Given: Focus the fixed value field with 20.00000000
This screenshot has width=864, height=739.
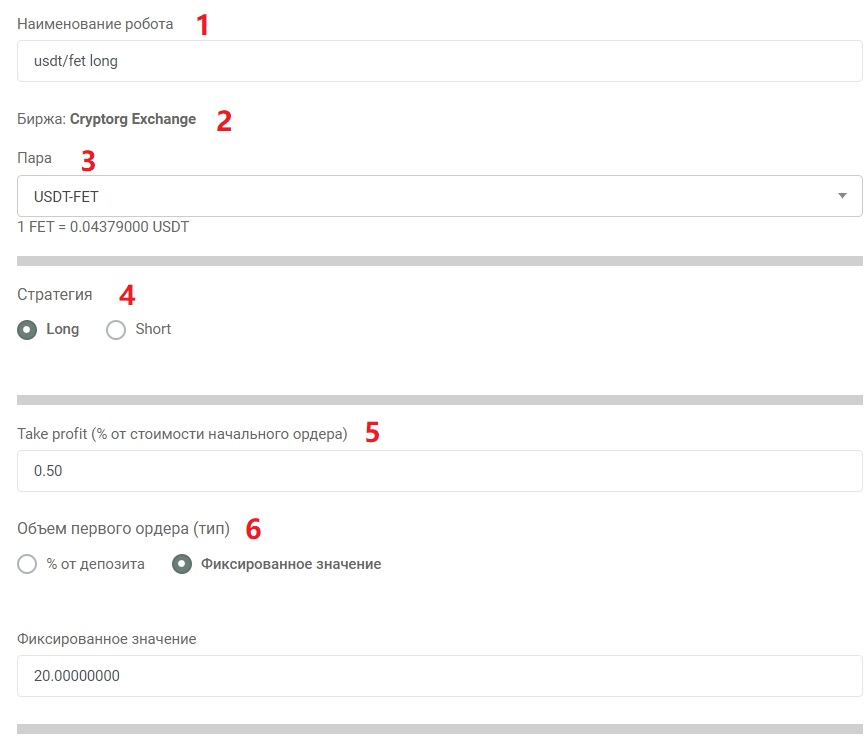Looking at the screenshot, I should point(440,676).
